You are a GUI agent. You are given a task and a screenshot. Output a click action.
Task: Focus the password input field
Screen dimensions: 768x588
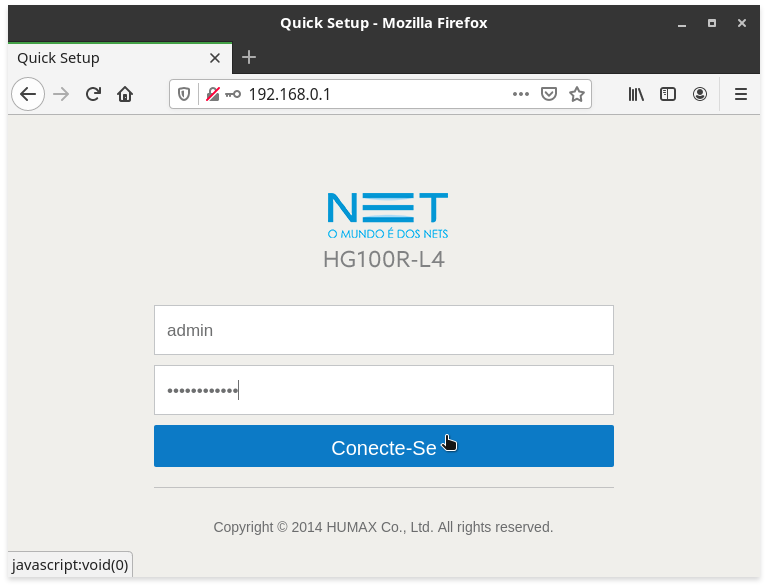click(384, 390)
